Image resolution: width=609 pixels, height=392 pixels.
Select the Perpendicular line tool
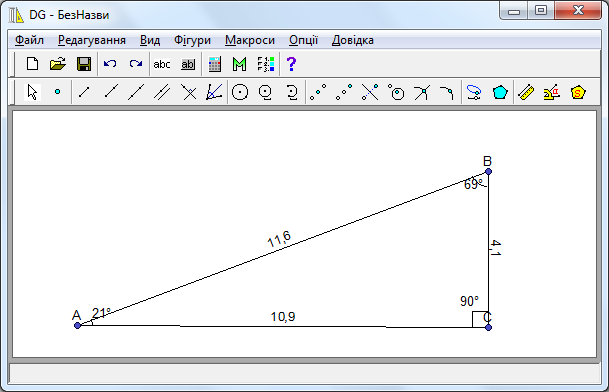coord(189,92)
